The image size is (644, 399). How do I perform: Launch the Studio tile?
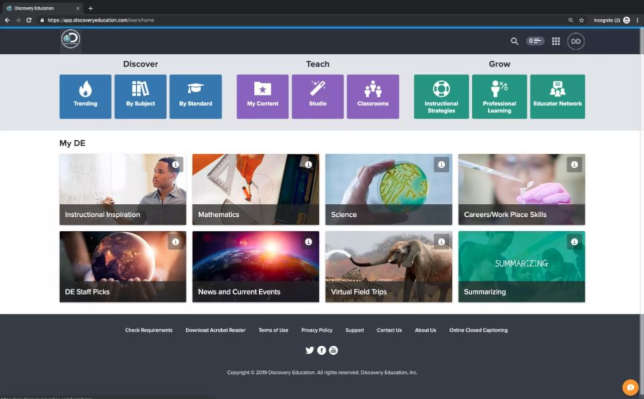tap(317, 97)
